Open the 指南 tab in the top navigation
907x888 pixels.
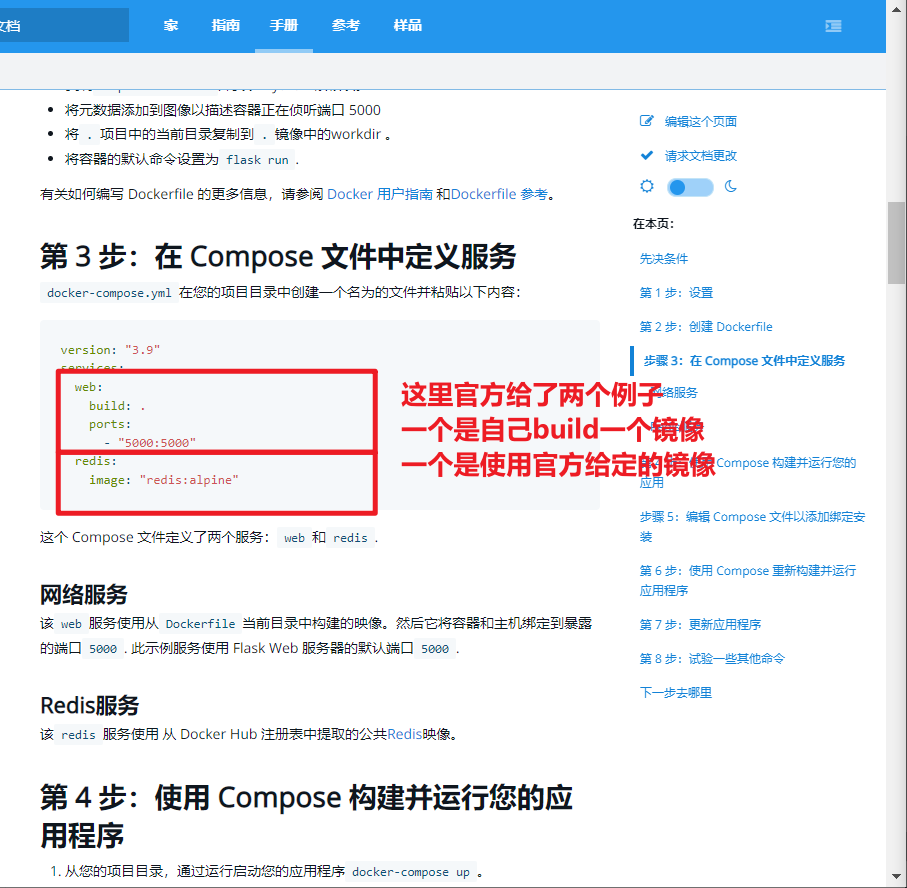(226, 26)
